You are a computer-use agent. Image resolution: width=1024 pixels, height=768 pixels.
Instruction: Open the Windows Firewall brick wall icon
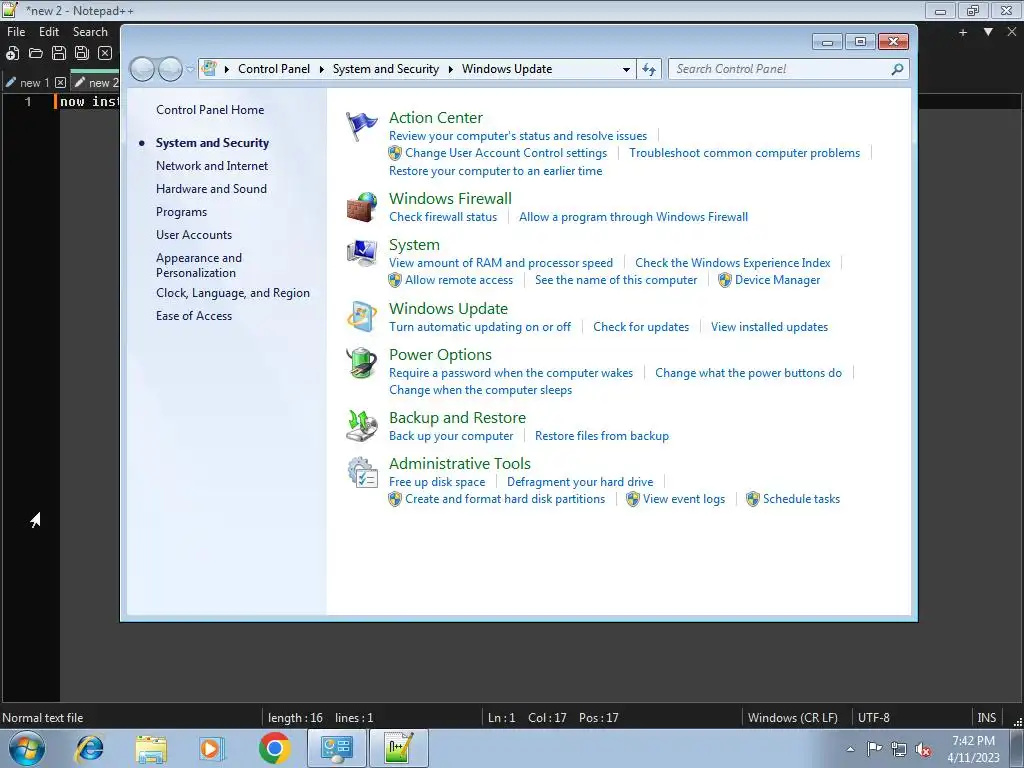point(361,207)
